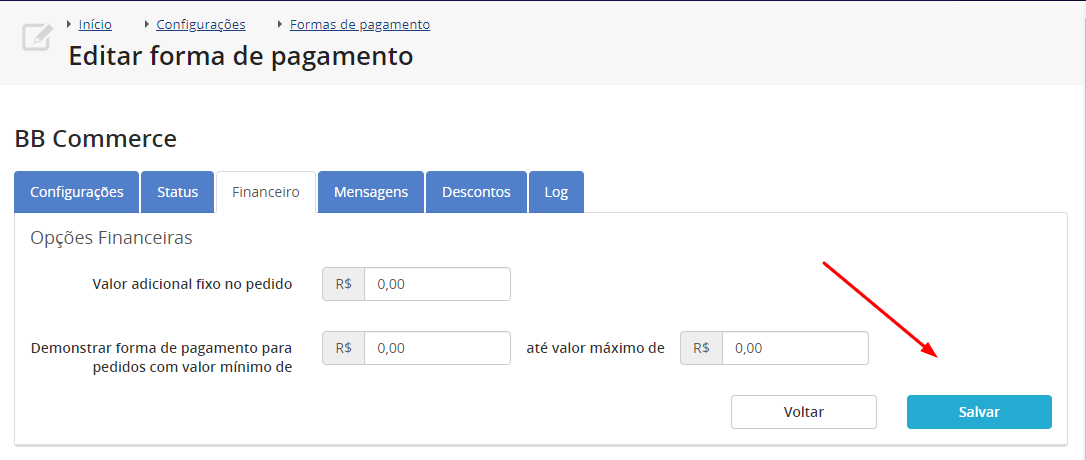Viewport: 1086px width, 460px height.
Task: Click the até valor máximo de field
Action: point(795,348)
